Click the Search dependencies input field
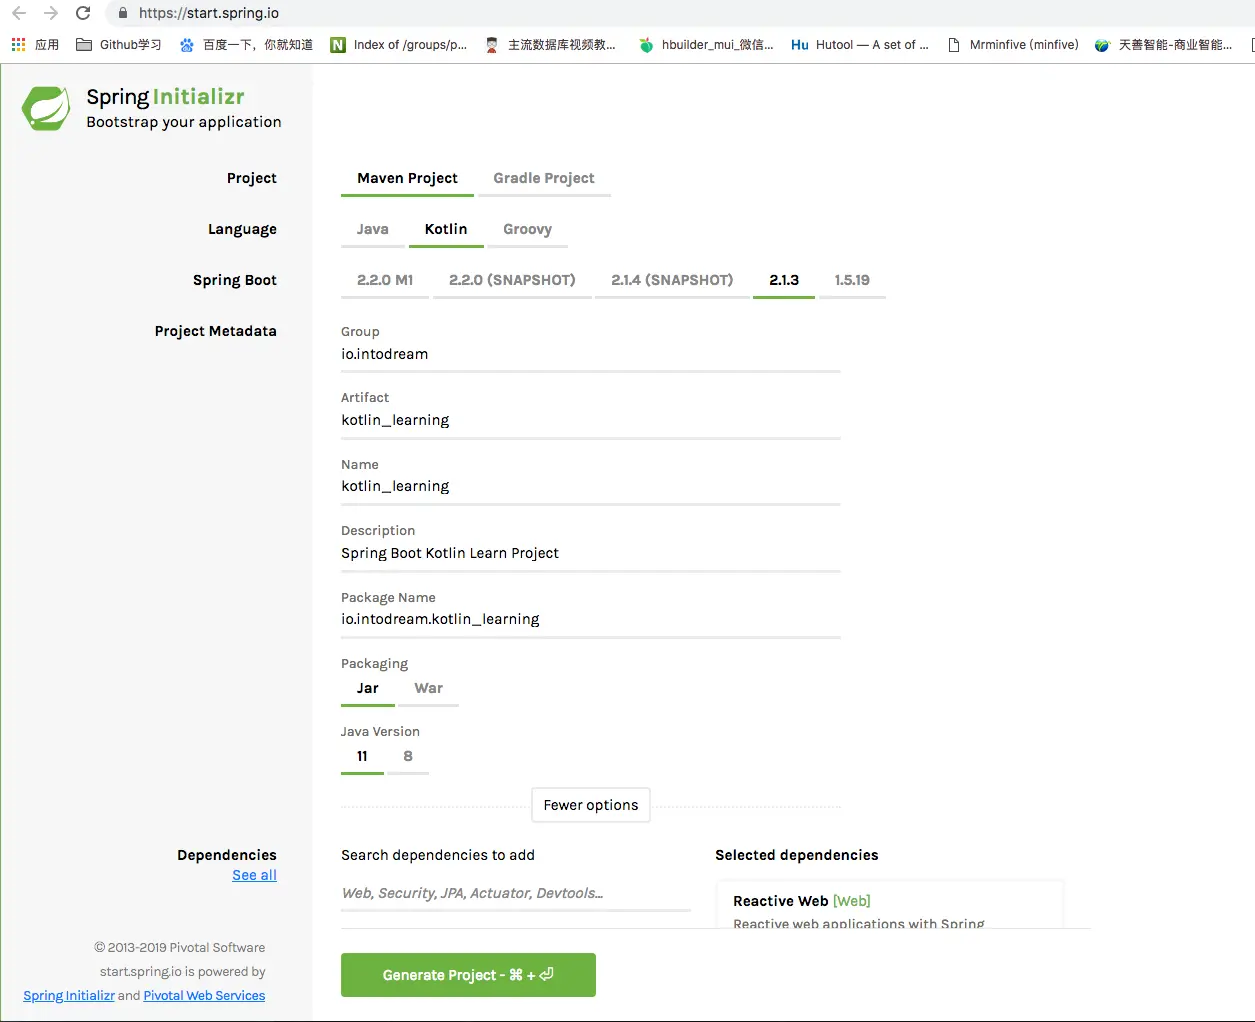 (516, 893)
